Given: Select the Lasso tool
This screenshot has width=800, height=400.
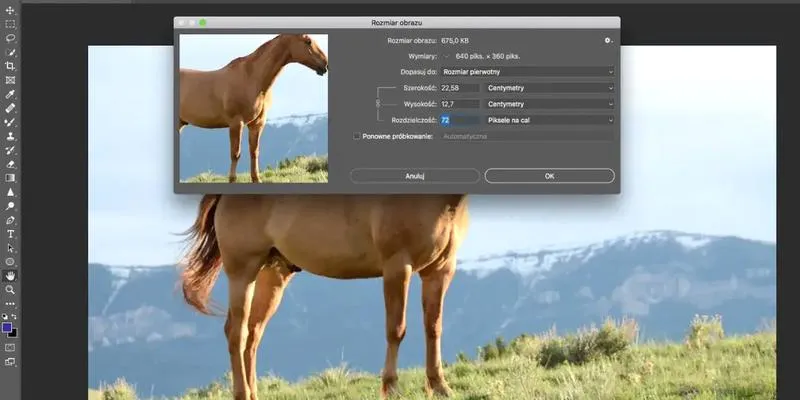Looking at the screenshot, I should [10, 38].
